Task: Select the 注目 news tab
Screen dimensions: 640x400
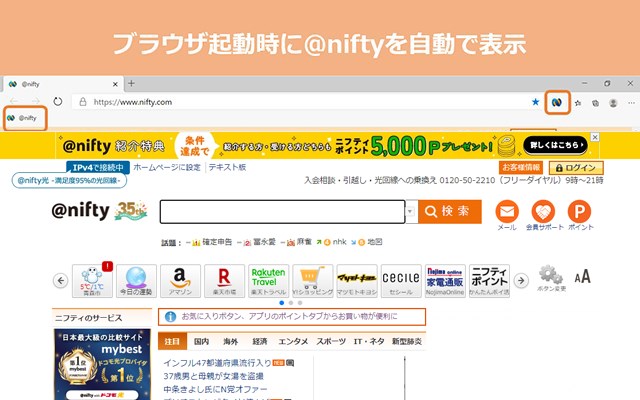Action: click(172, 341)
